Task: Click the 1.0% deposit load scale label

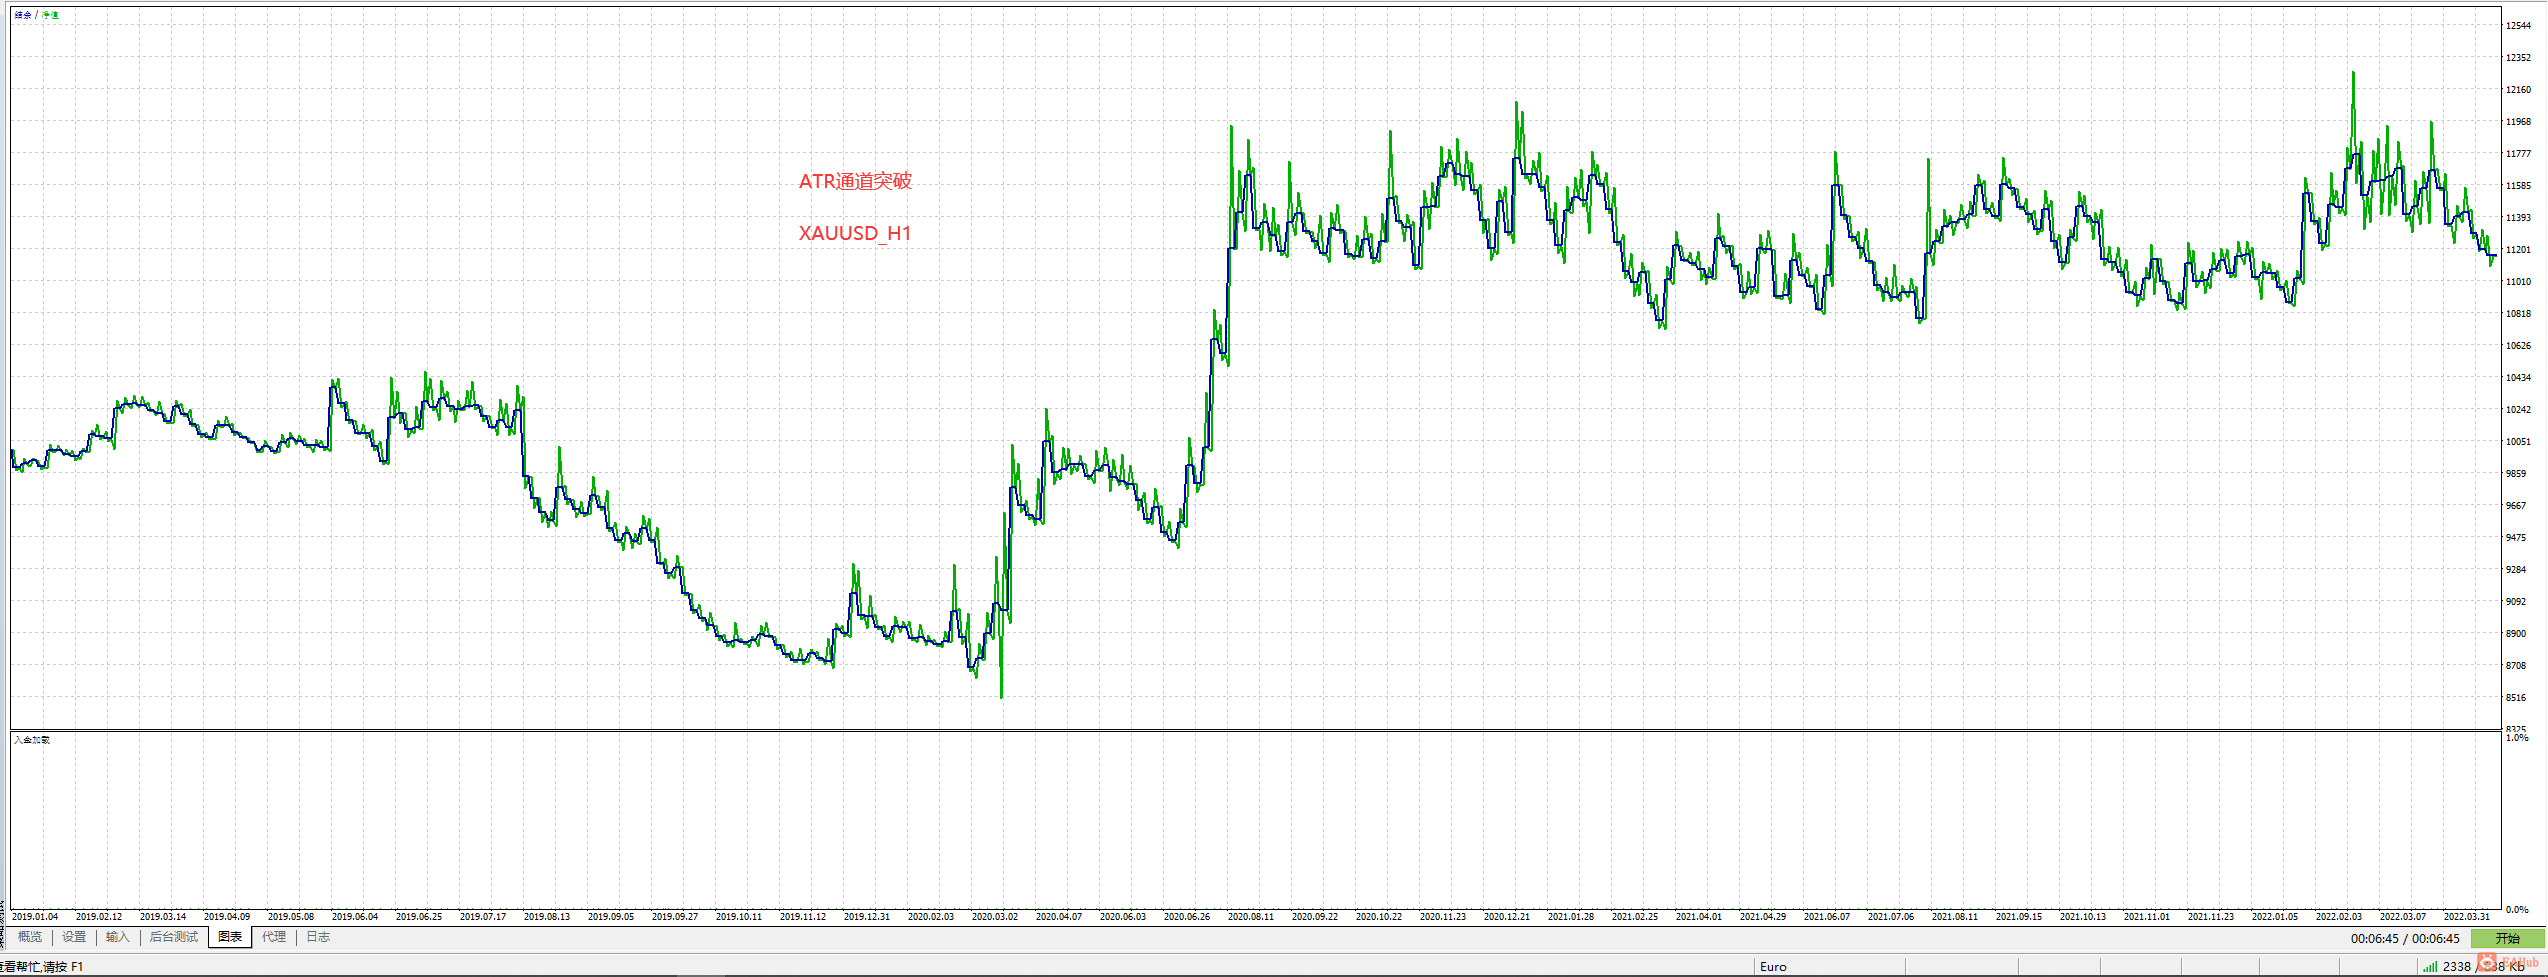Action: coord(2517,737)
